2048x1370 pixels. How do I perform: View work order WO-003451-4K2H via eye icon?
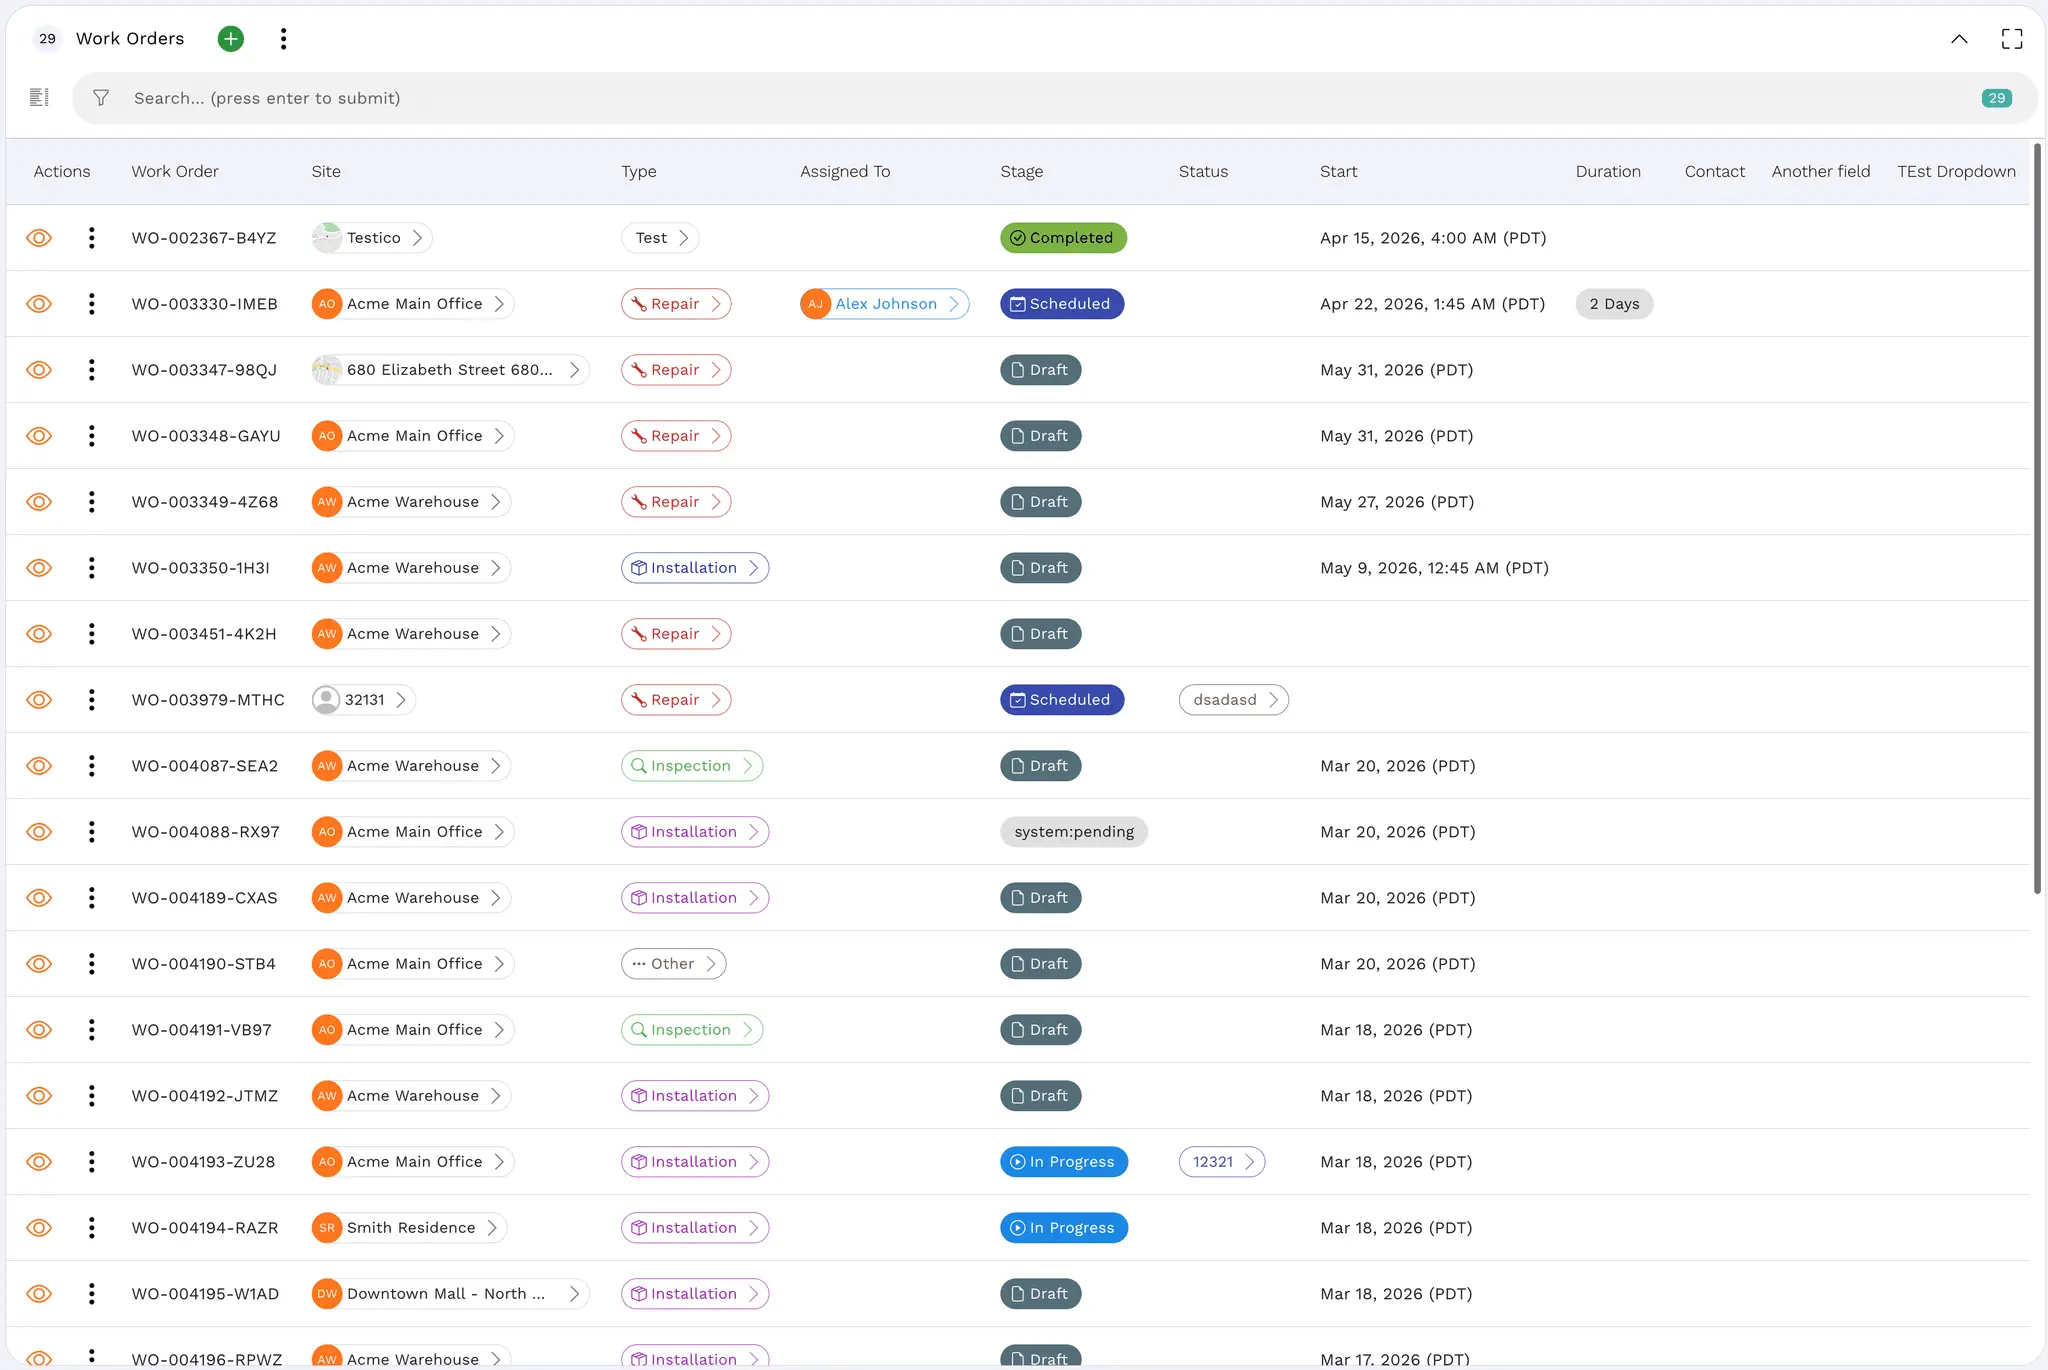tap(39, 634)
